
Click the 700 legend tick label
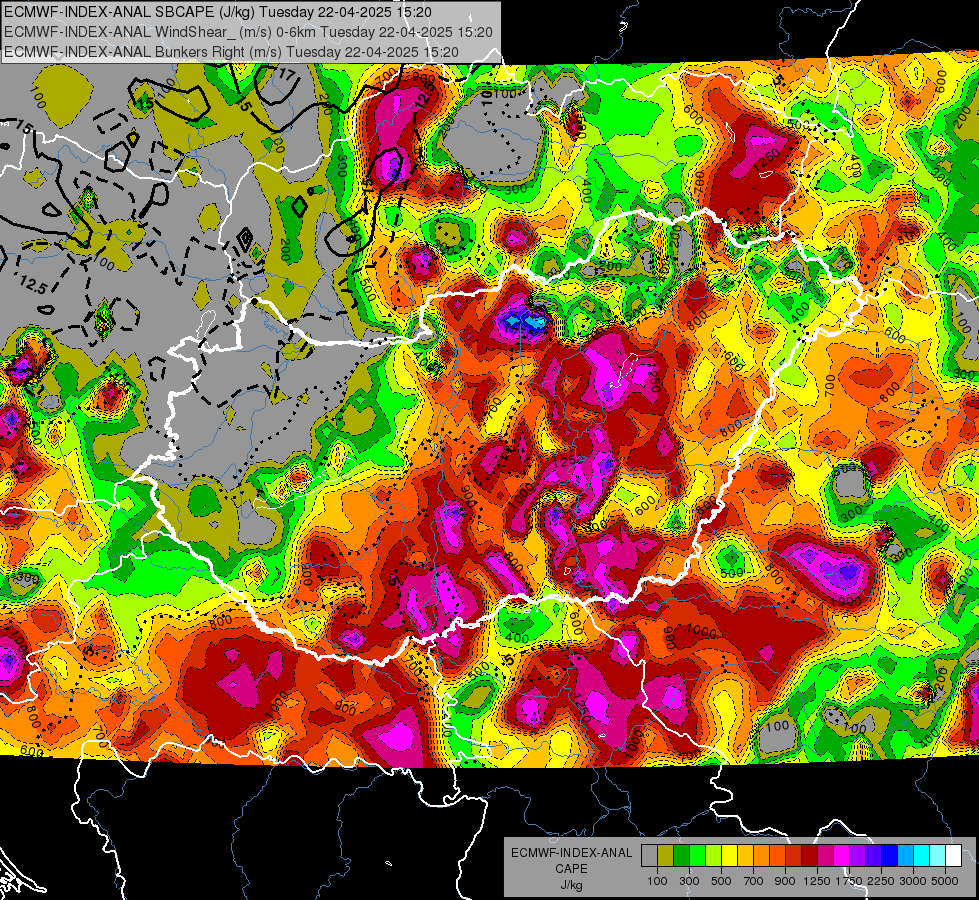pyautogui.click(x=754, y=881)
